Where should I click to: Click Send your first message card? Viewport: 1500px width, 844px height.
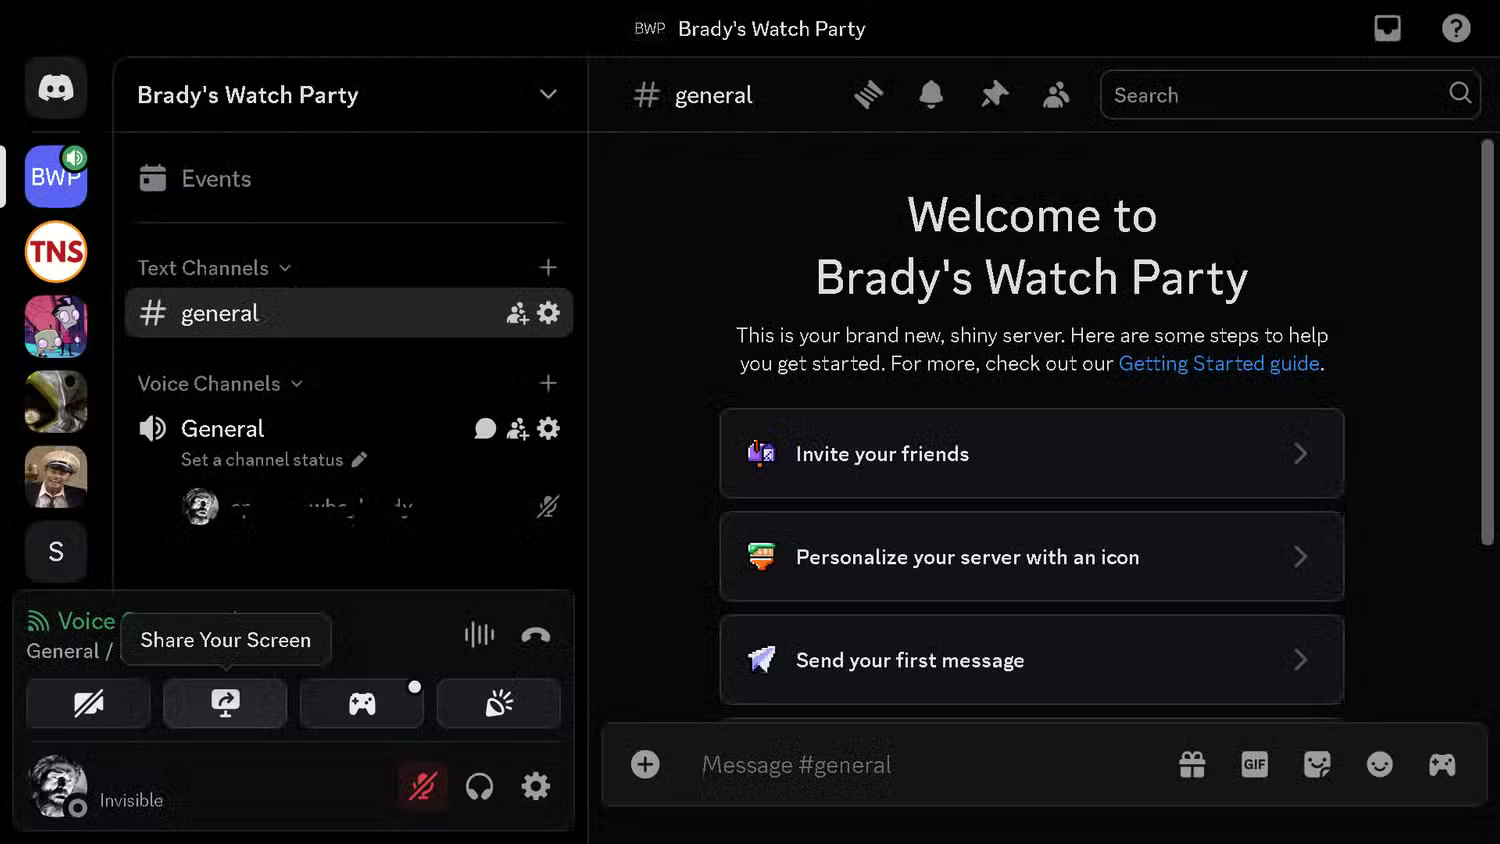1031,660
